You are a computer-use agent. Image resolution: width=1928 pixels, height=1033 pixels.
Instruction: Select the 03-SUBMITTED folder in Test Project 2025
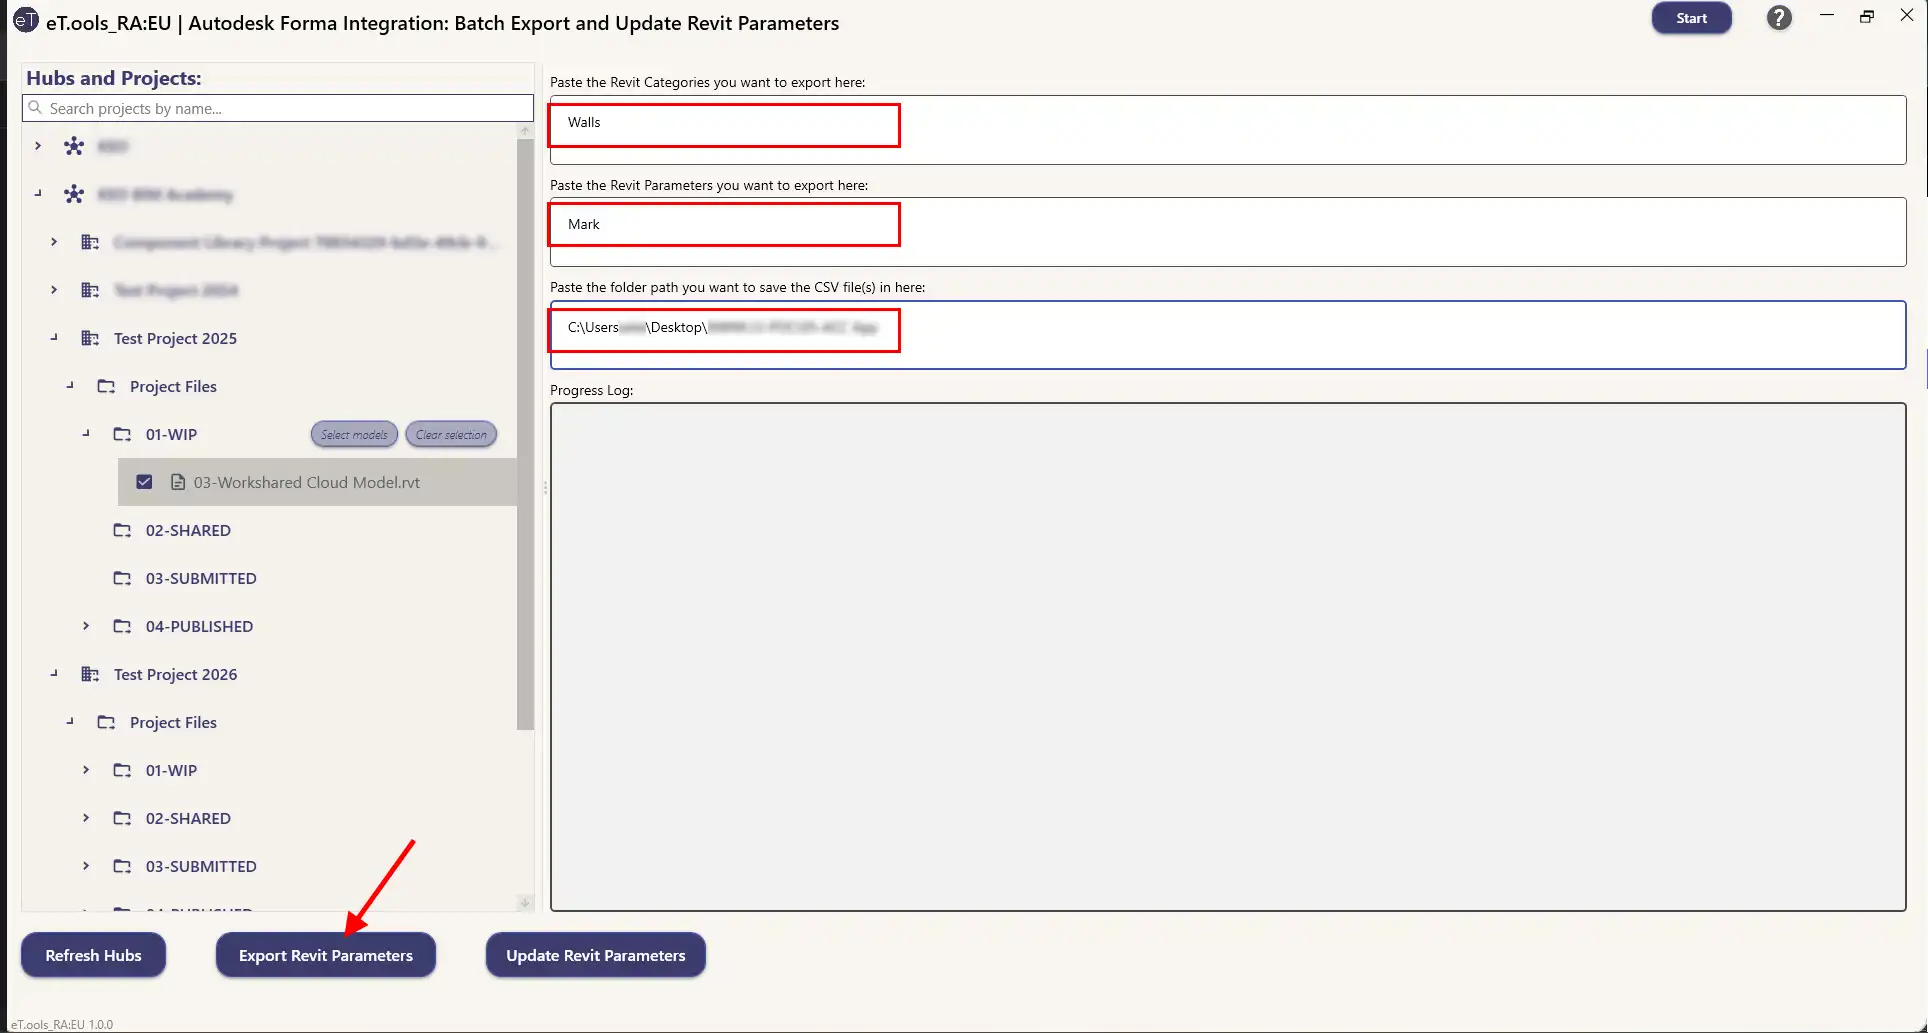[x=201, y=578]
